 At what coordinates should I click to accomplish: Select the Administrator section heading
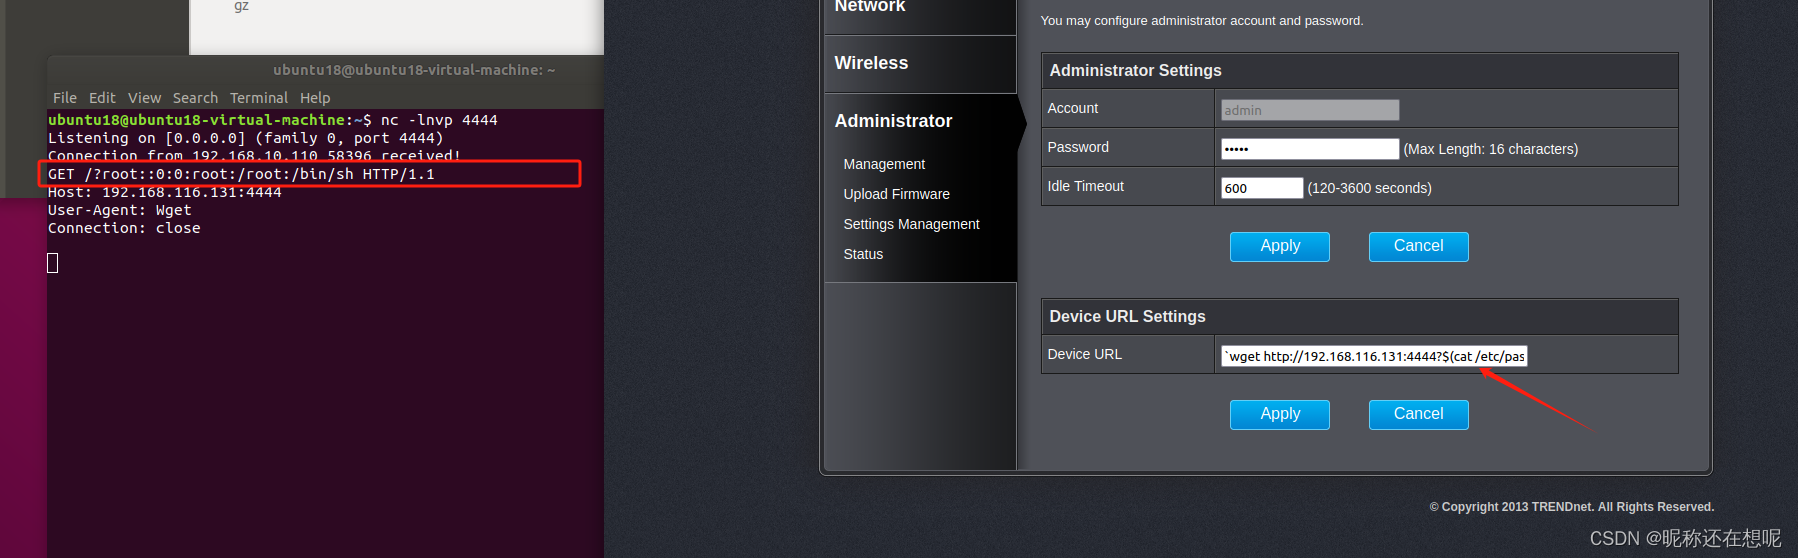pyautogui.click(x=893, y=121)
